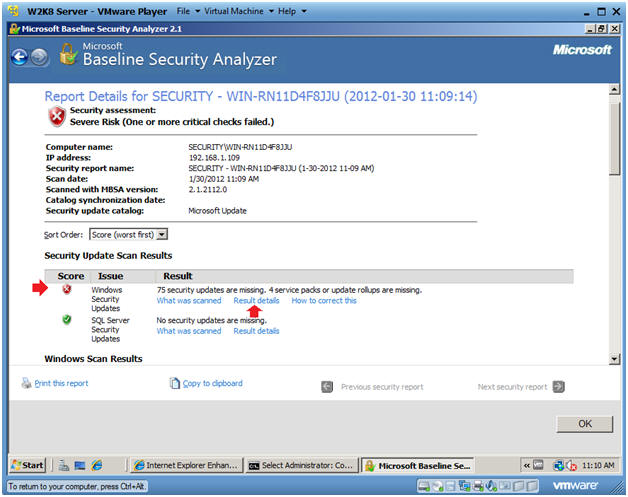This screenshot has width=628, height=497.
Task: Click Print this report link
Action: pyautogui.click(x=61, y=383)
